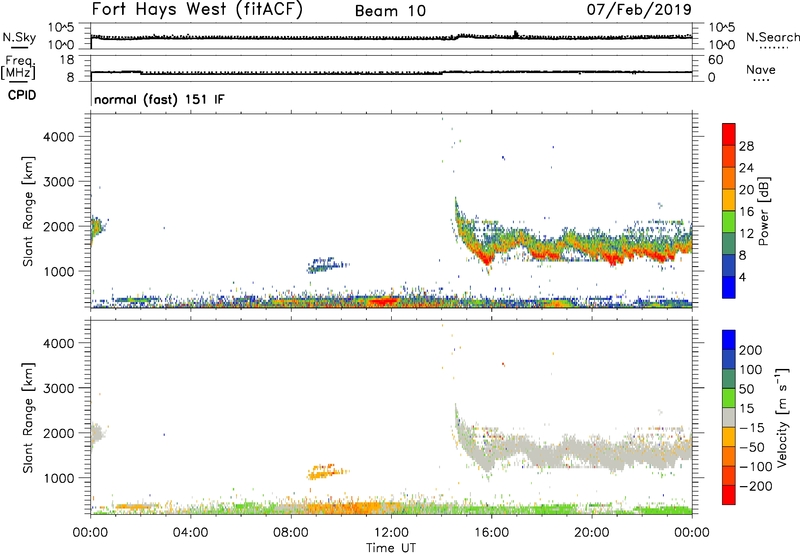The width and height of the screenshot is (800, 554).
Task: Click the "Time UT" axis title
Action: pos(391,548)
